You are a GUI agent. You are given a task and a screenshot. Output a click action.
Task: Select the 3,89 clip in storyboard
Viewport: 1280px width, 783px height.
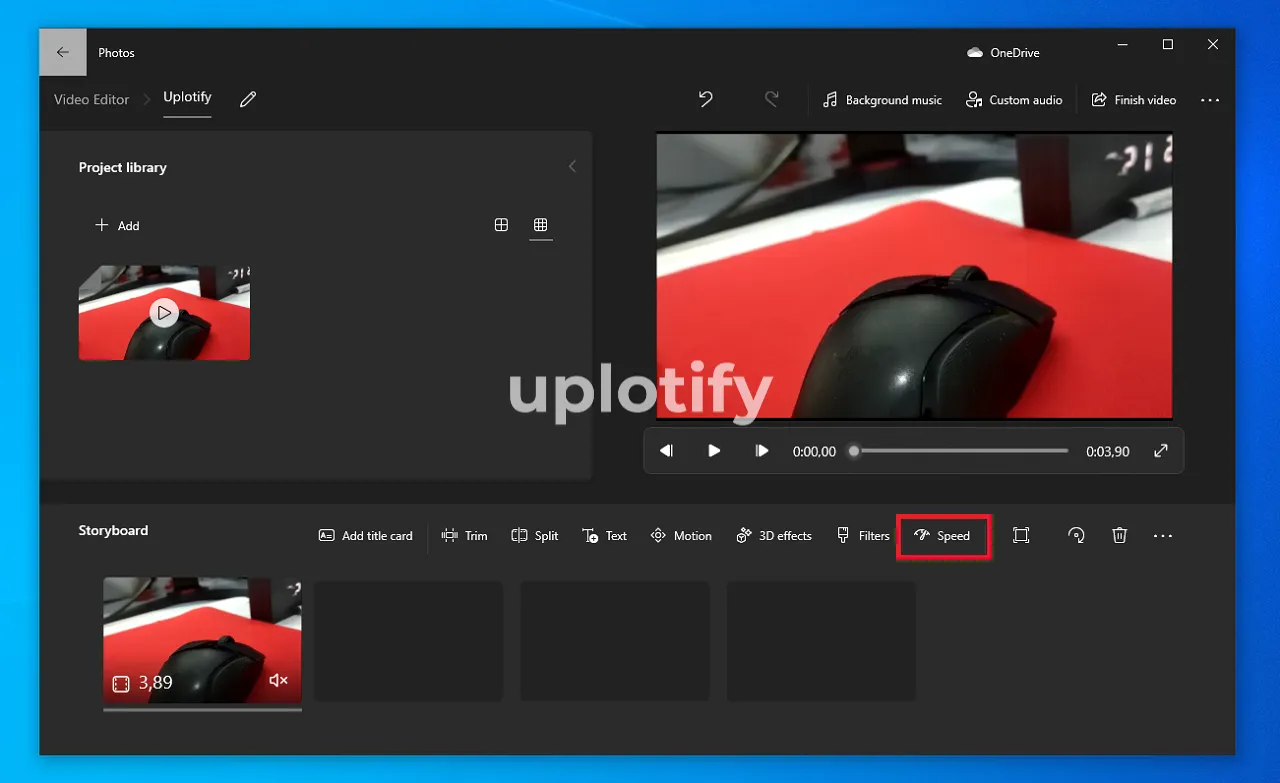(x=202, y=640)
